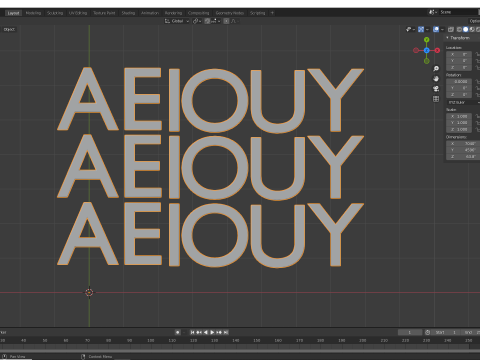
Task: Switch to UV Editing workspace
Action: pyautogui.click(x=78, y=13)
